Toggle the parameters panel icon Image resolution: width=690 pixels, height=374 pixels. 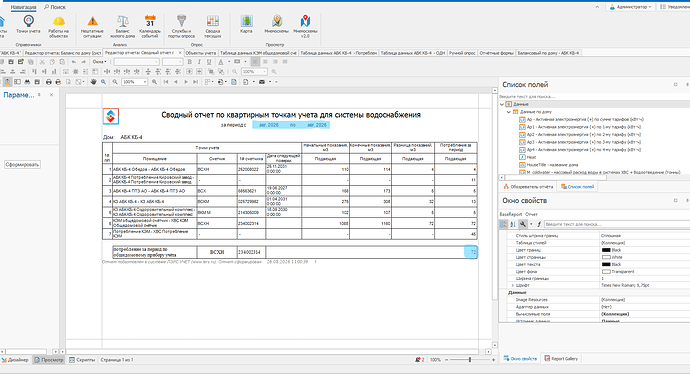coord(7,82)
